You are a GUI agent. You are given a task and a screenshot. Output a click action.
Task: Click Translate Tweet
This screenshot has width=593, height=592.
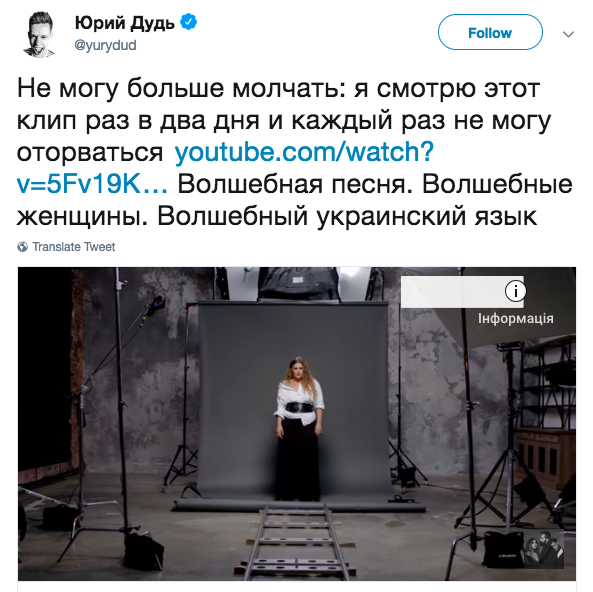pyautogui.click(x=73, y=247)
